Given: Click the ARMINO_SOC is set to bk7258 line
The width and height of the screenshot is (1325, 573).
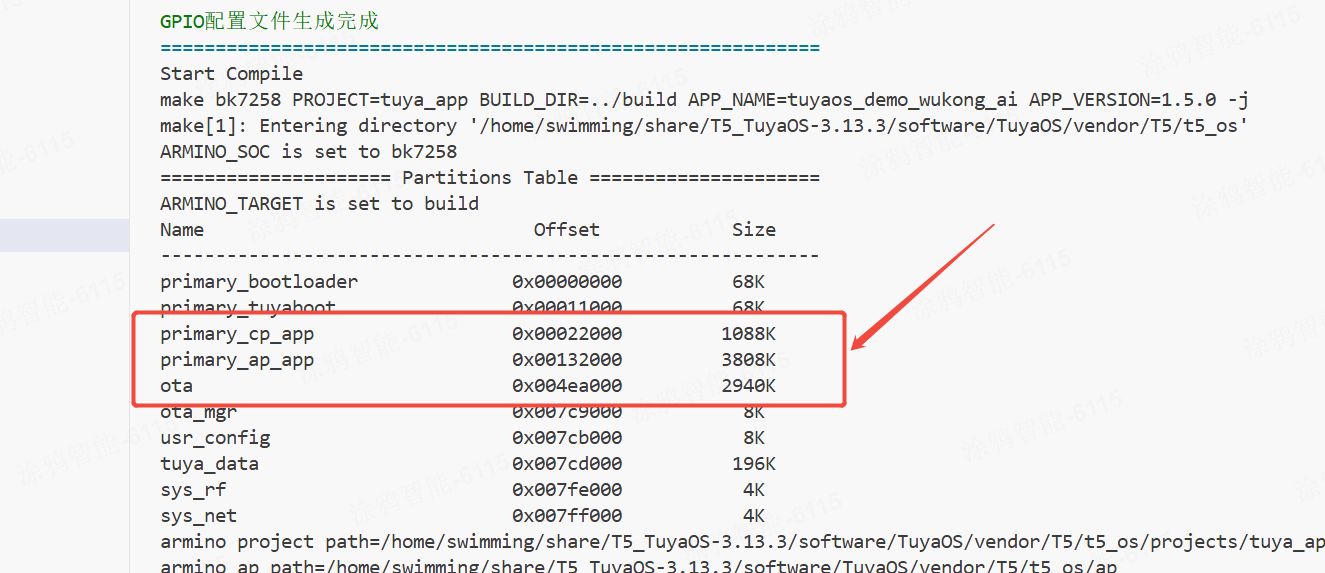Looking at the screenshot, I should 308,152.
